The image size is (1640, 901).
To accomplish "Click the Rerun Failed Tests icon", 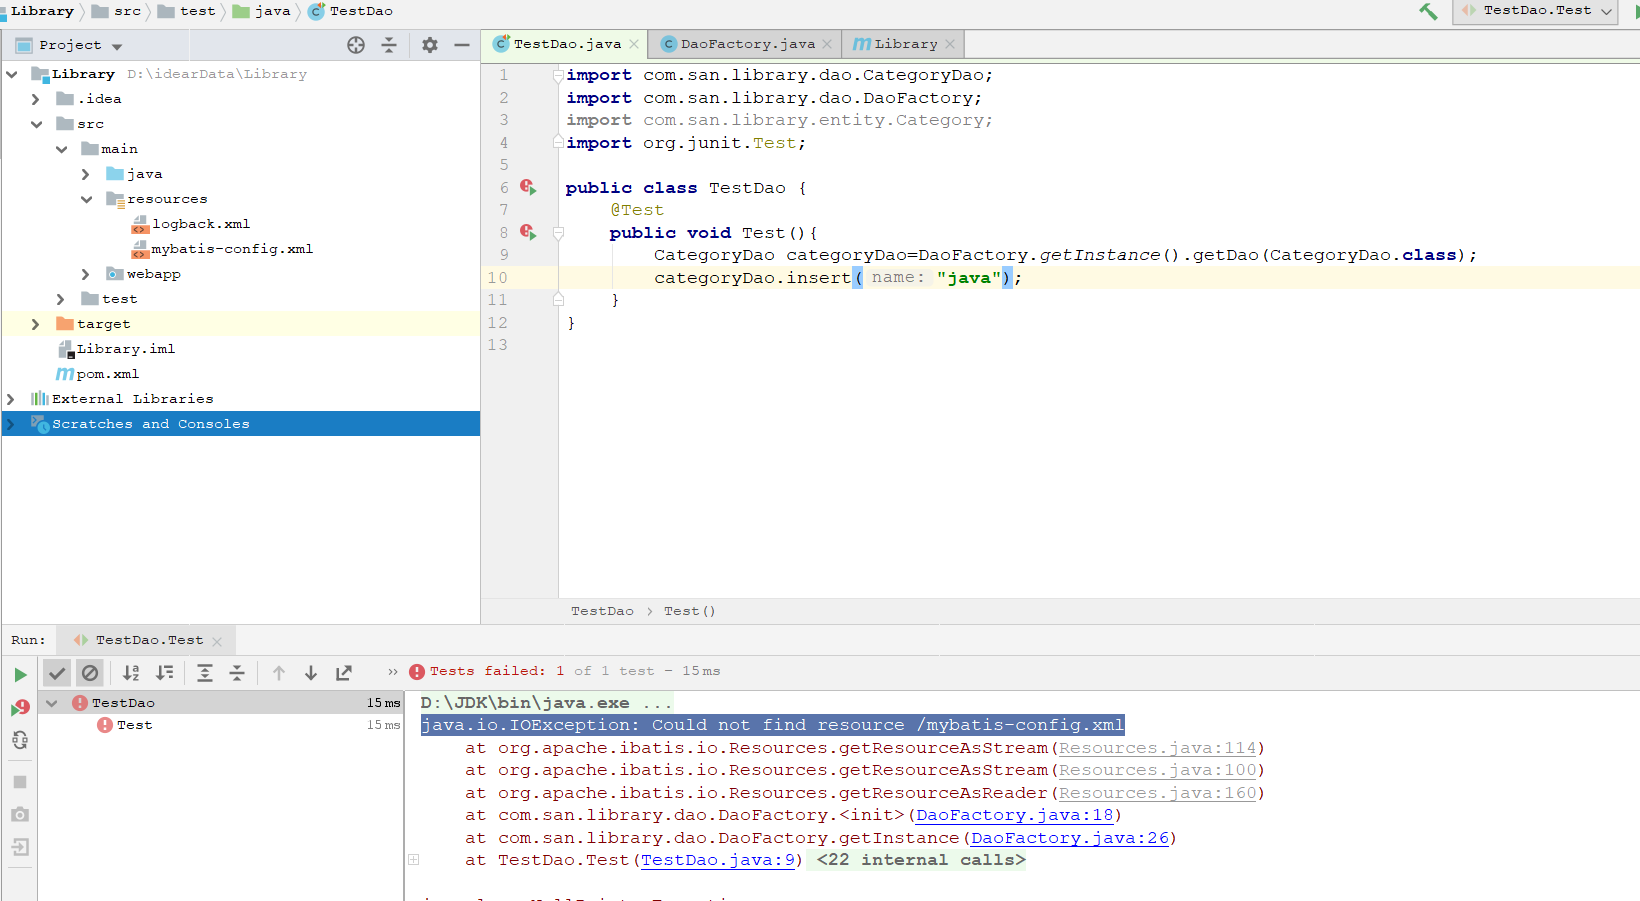I will tap(20, 708).
